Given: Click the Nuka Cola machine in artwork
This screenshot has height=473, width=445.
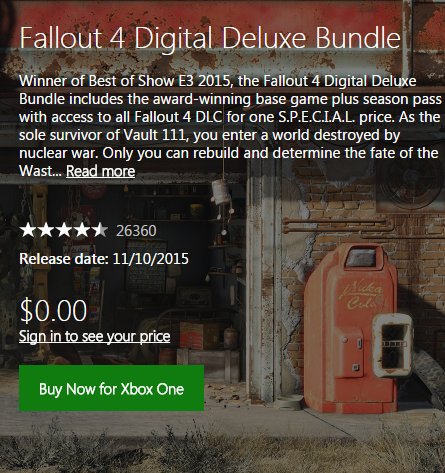Looking at the screenshot, I should 358,328.
